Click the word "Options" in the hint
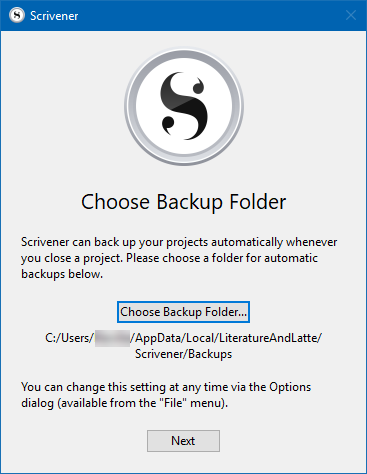Screen dimensions: 367x474 pyautogui.click(x=290, y=387)
